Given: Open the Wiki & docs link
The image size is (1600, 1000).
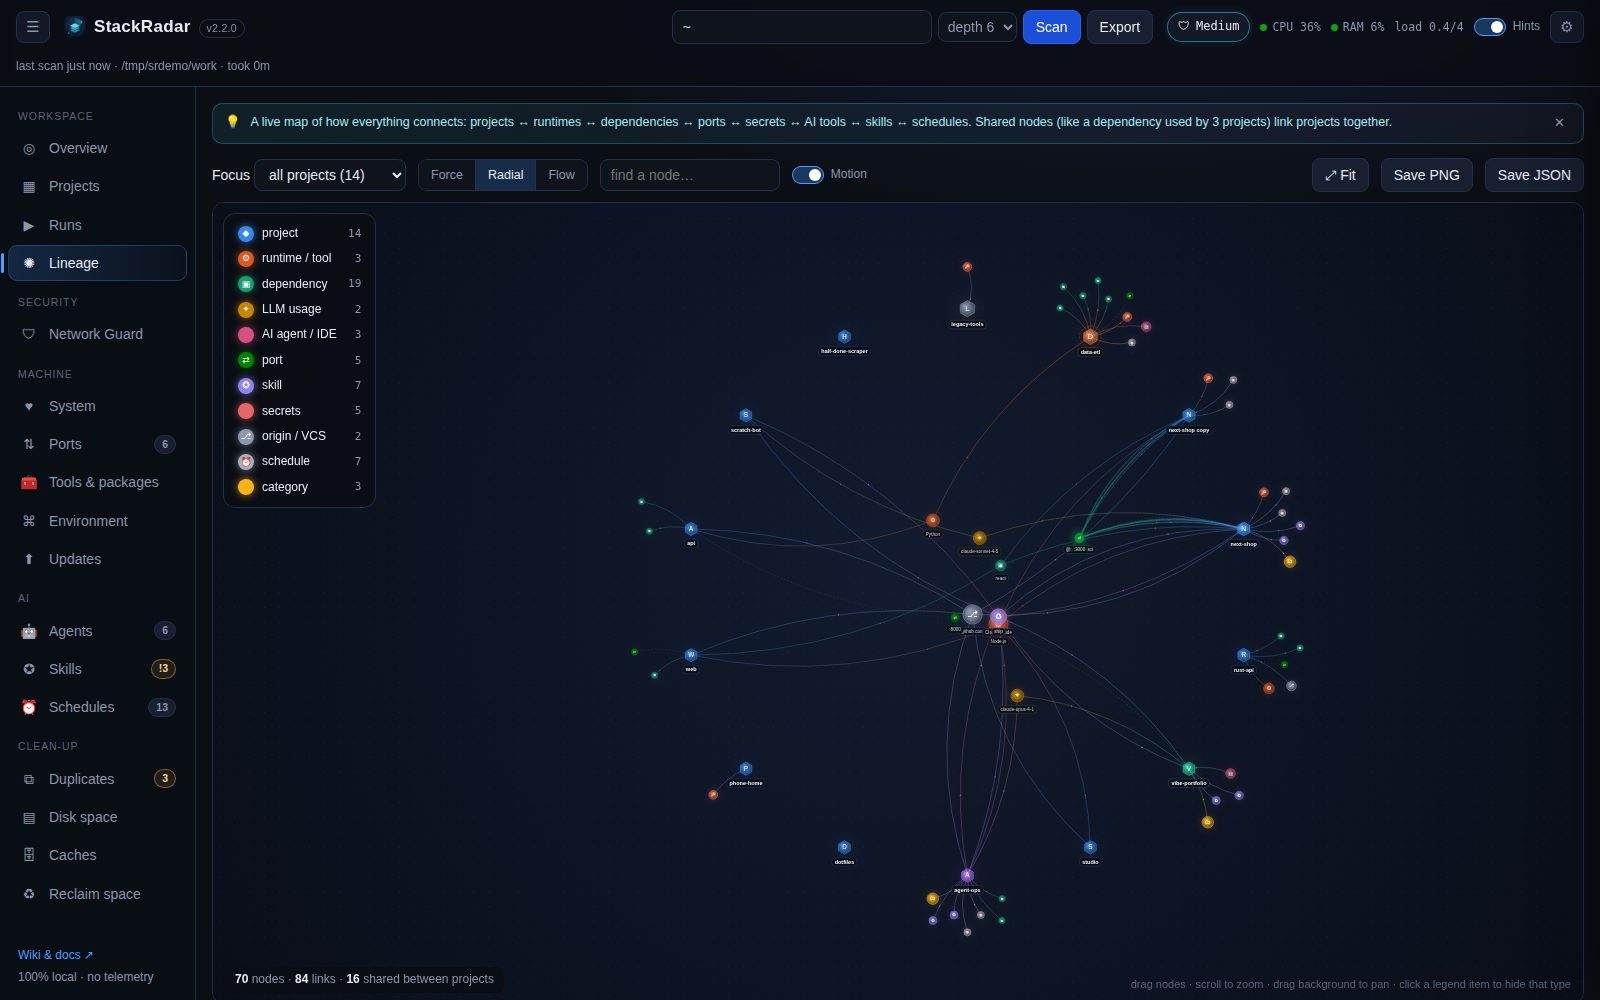Looking at the screenshot, I should click(55, 955).
